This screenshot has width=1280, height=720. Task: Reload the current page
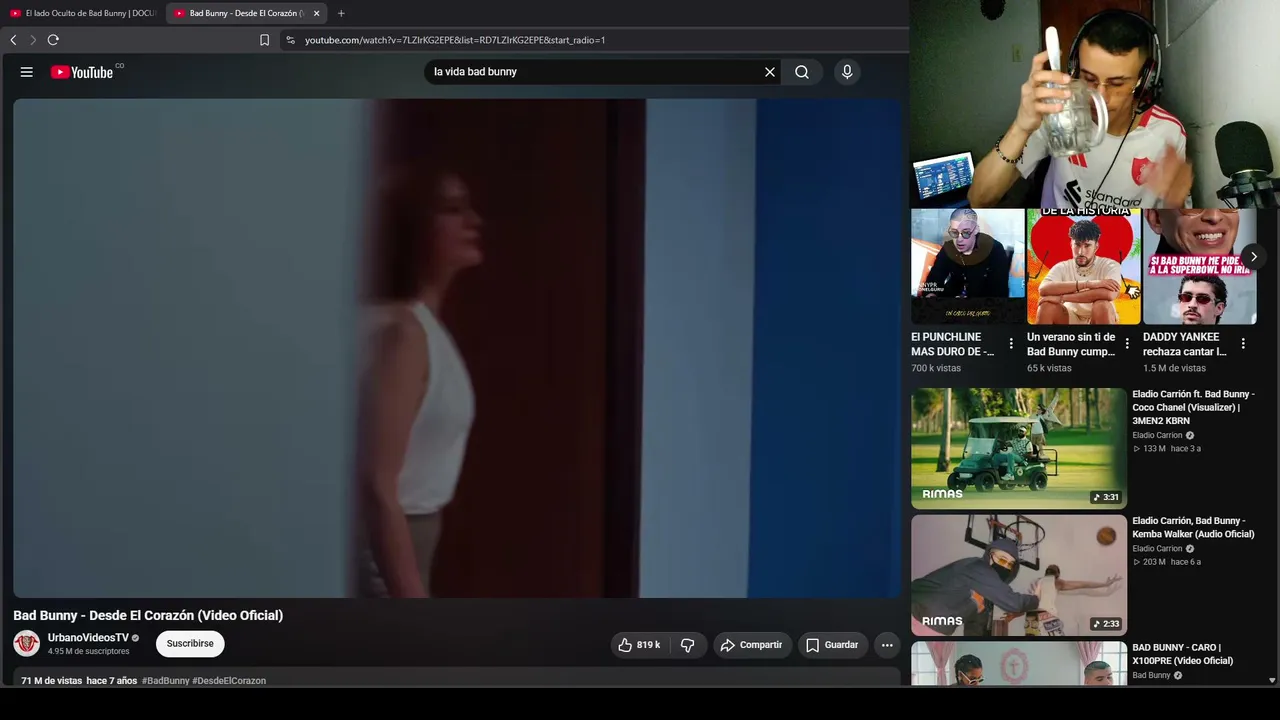pyautogui.click(x=53, y=40)
